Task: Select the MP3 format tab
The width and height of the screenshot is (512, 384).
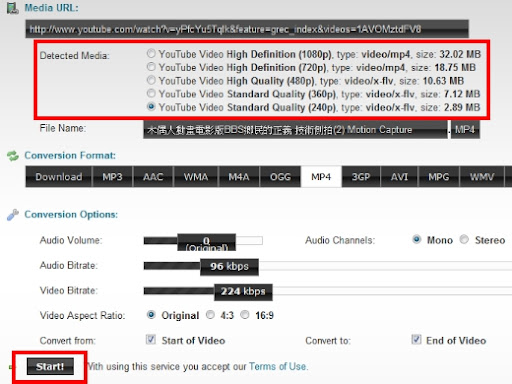Action: tap(112, 177)
